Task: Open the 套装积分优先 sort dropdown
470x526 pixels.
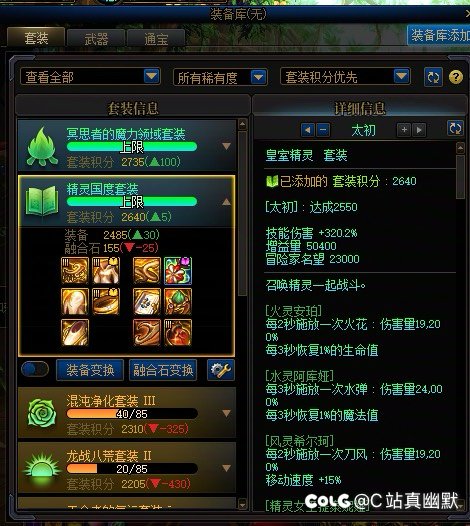Action: pos(345,77)
